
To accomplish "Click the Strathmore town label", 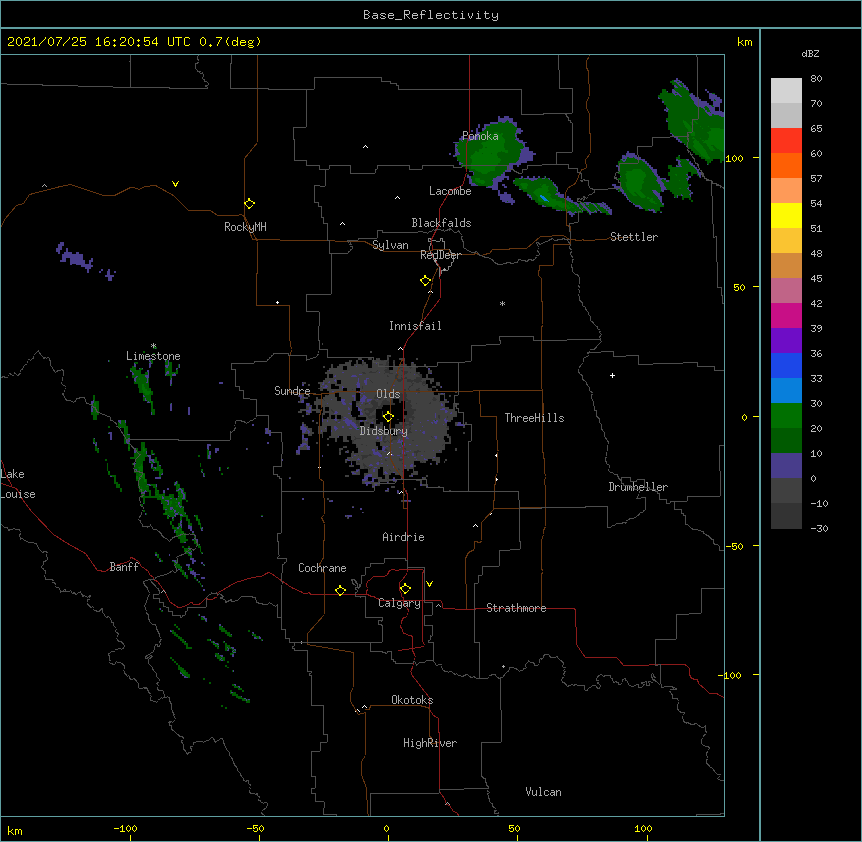I will (x=516, y=608).
